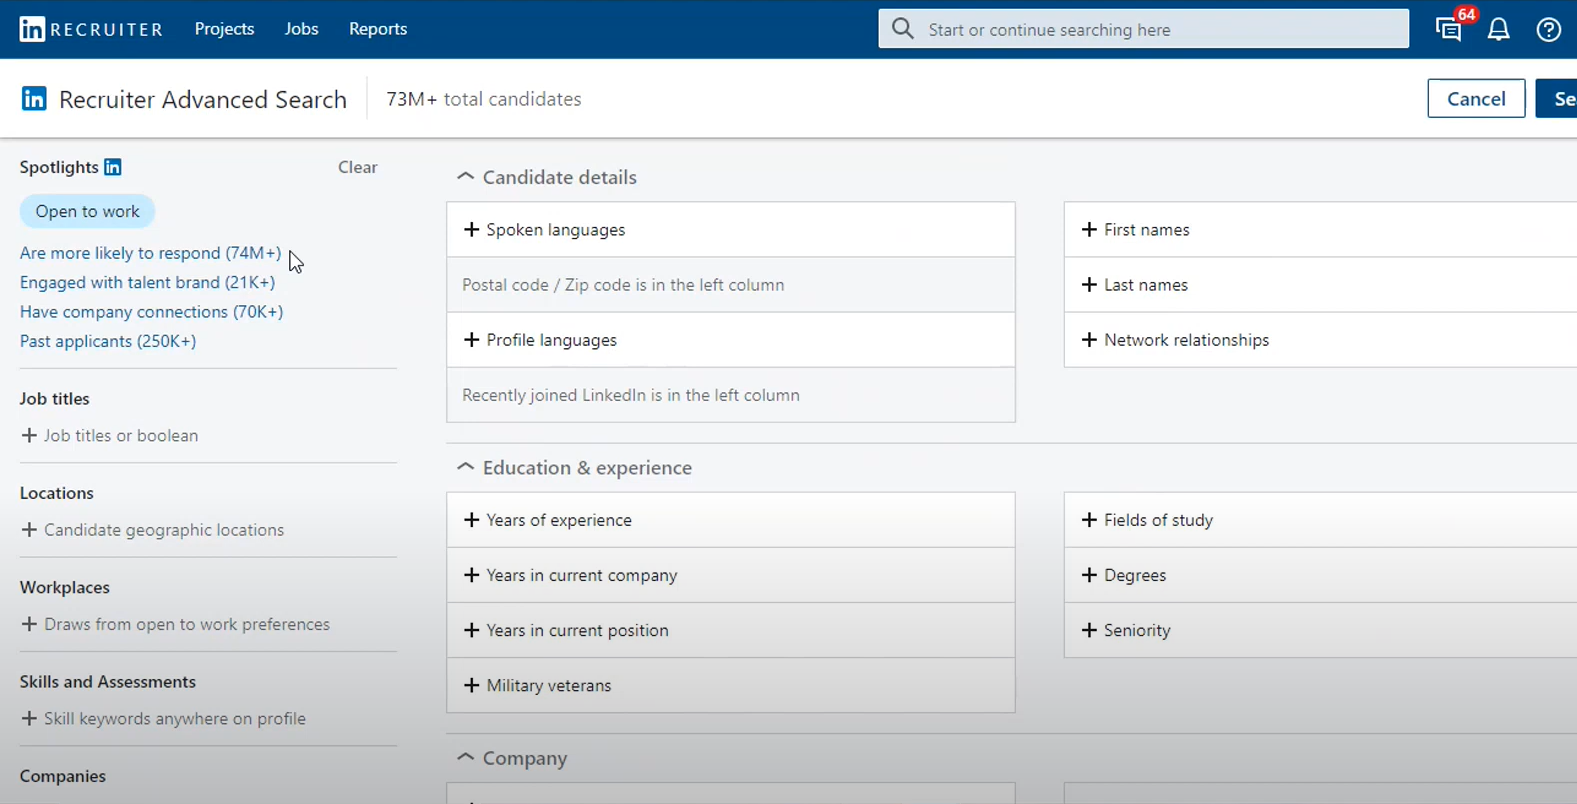The width and height of the screenshot is (1577, 804).
Task: Select Are more likely to respond spotlight
Action: (150, 253)
